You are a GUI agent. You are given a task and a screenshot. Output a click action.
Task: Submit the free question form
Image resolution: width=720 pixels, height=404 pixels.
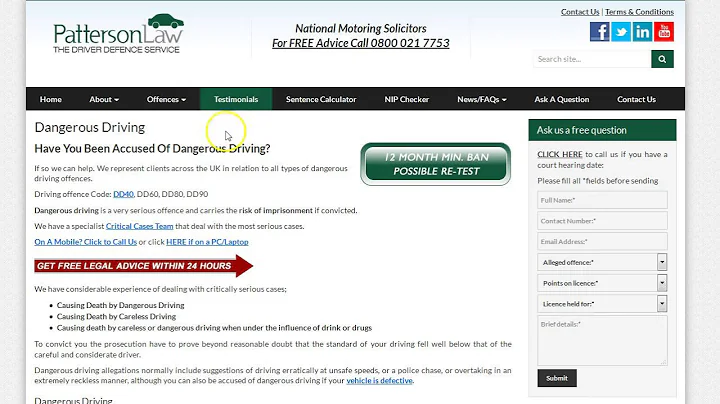click(x=557, y=378)
